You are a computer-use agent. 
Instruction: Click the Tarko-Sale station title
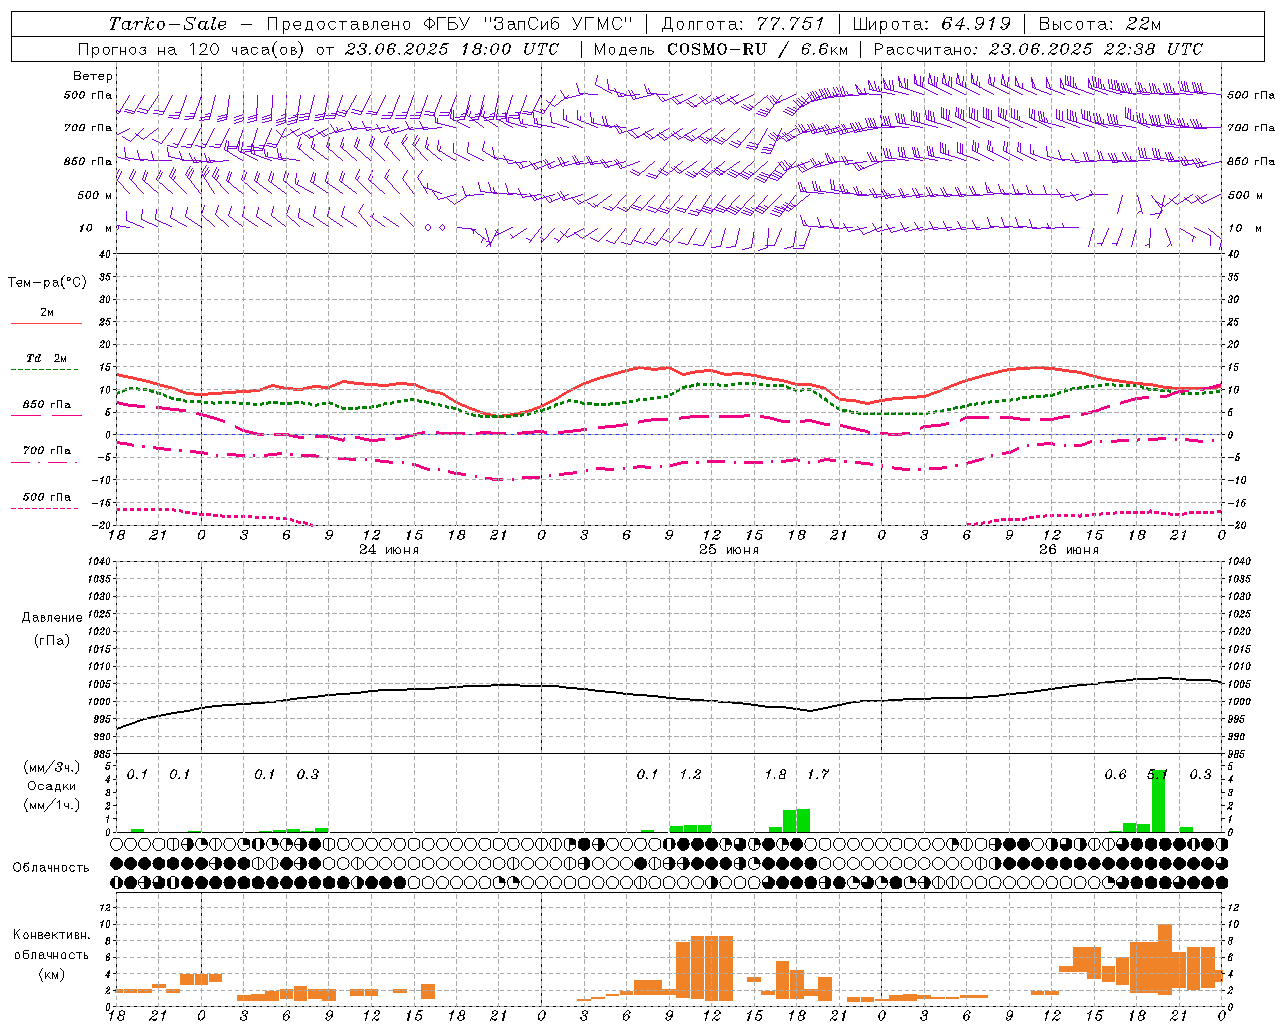[168, 24]
